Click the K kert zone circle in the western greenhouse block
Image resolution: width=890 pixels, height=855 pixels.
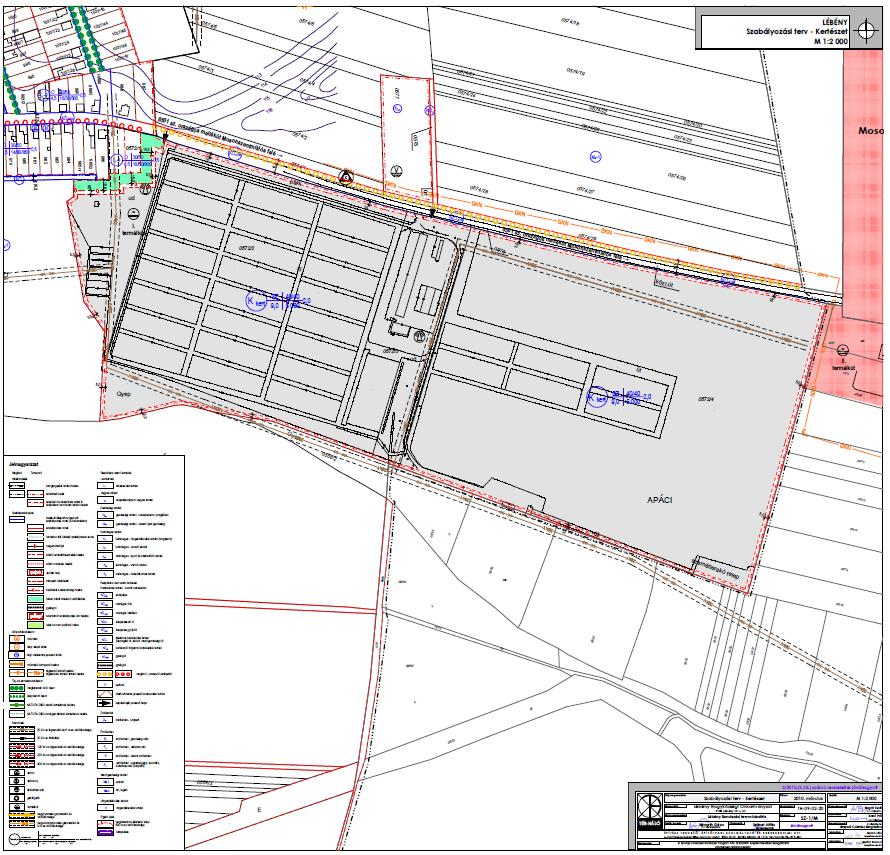[x=256, y=300]
